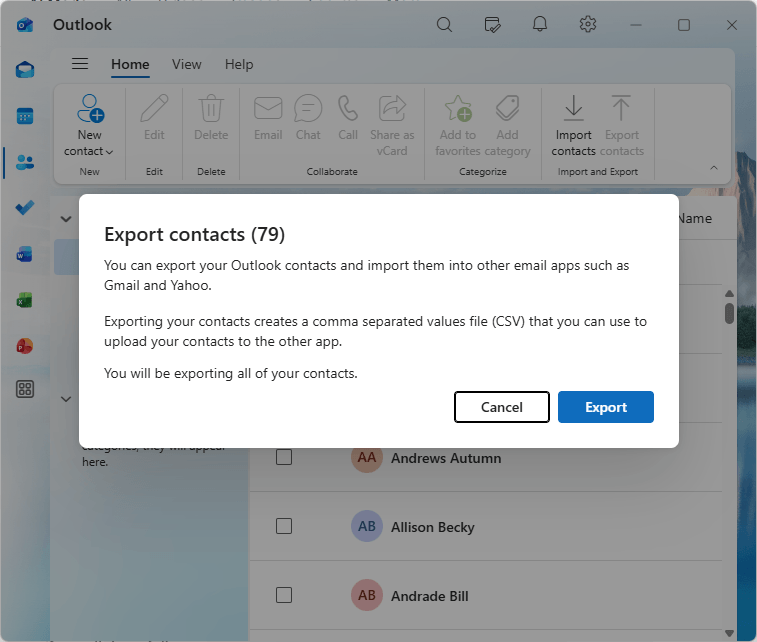Click the Call phone icon
This screenshot has height=642, width=757.
click(348, 108)
